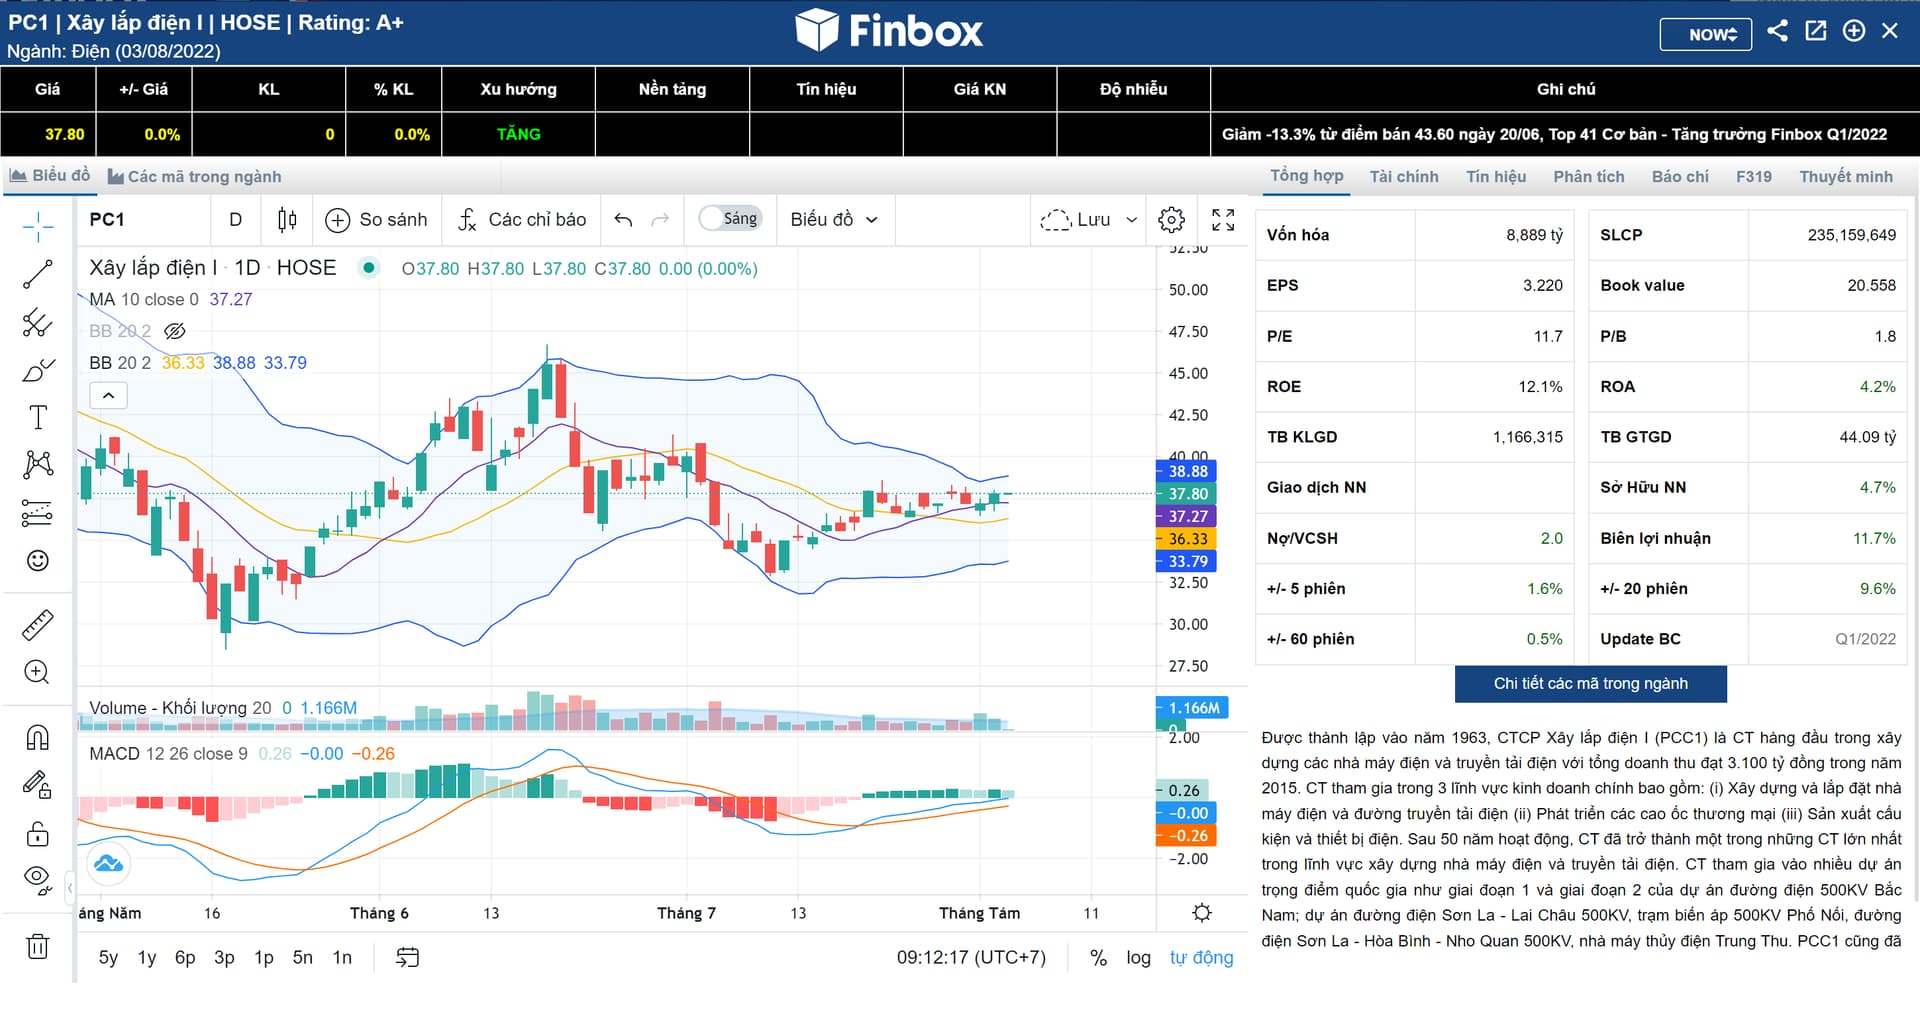Open the D timeframe interval selector
Screen dimensions: 1920x1012
point(236,220)
